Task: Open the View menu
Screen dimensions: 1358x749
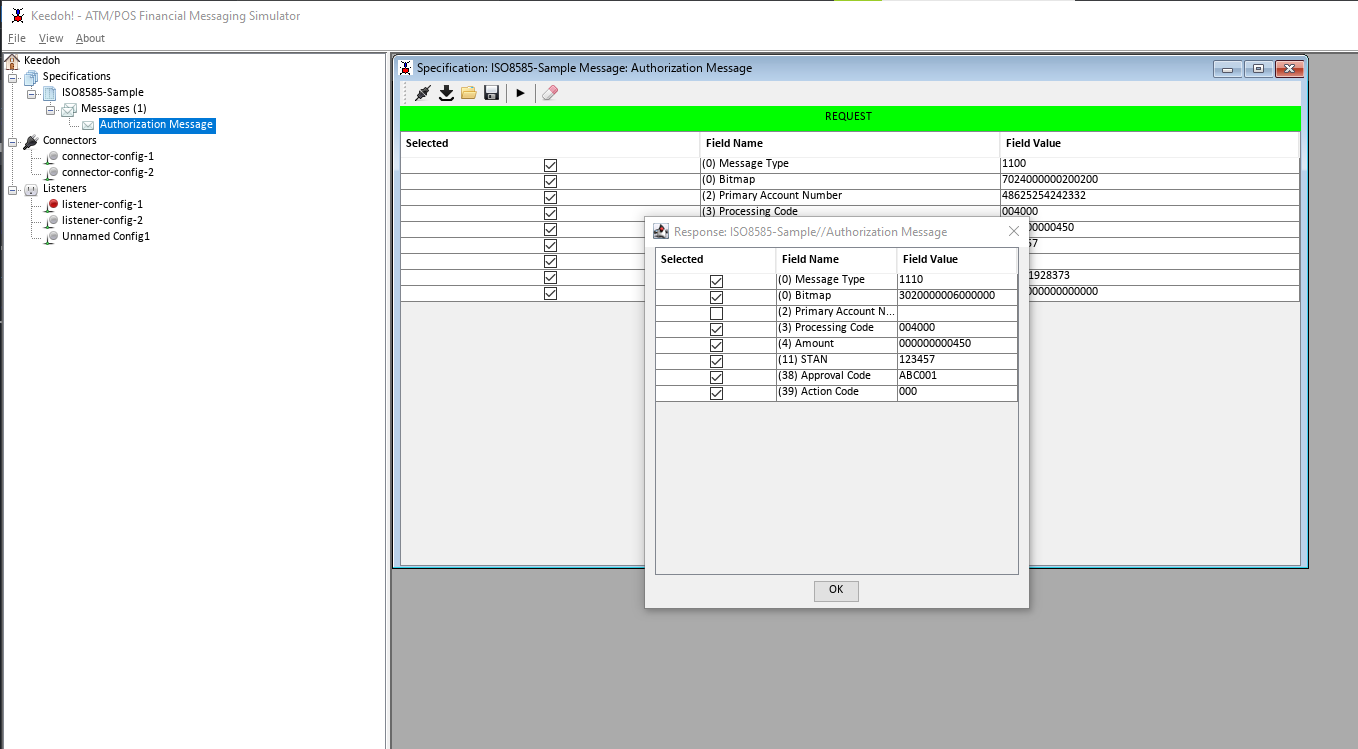Action: coord(51,38)
